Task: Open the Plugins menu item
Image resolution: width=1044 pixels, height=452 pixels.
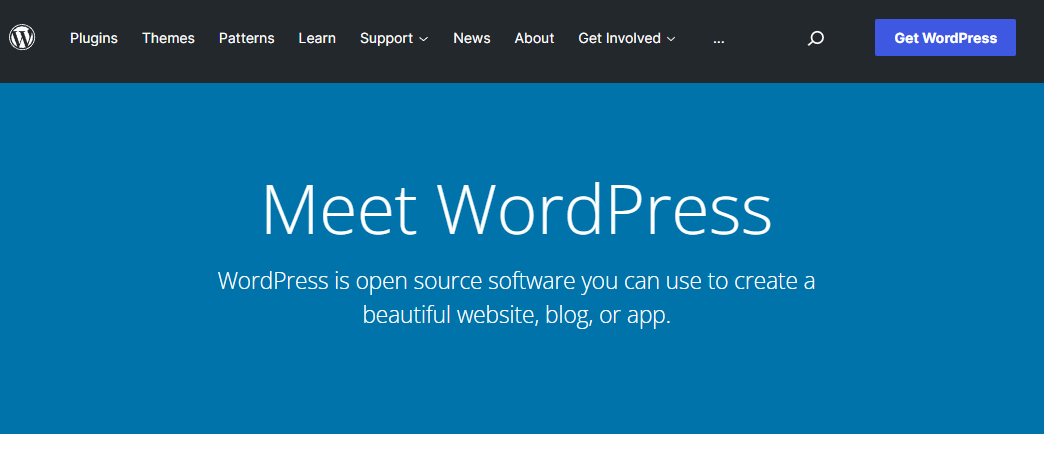Action: [x=94, y=39]
